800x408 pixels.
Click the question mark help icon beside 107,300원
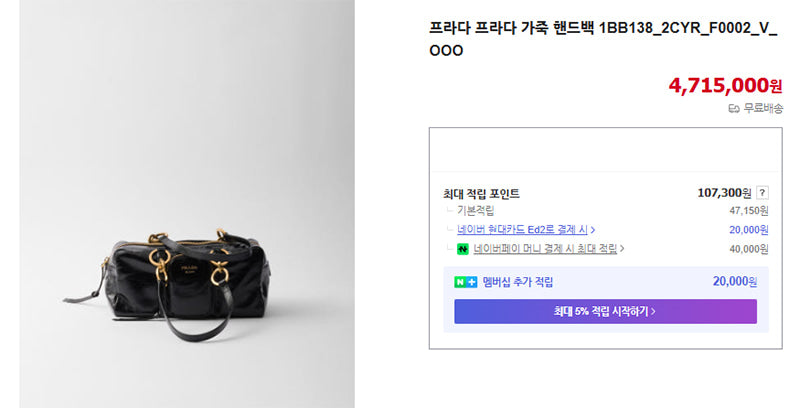pyautogui.click(x=762, y=193)
